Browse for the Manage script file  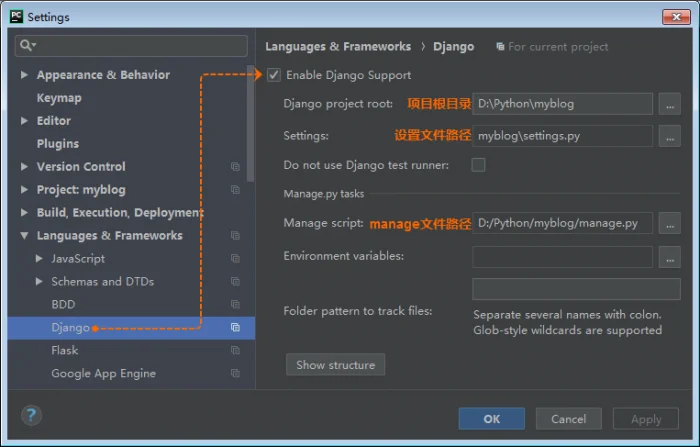coord(670,223)
